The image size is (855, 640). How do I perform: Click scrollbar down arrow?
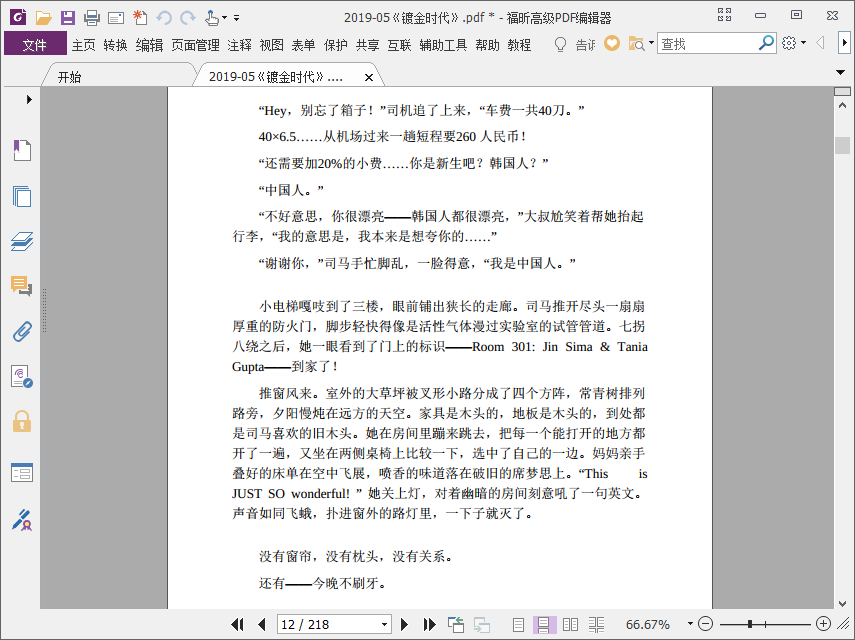tap(842, 603)
